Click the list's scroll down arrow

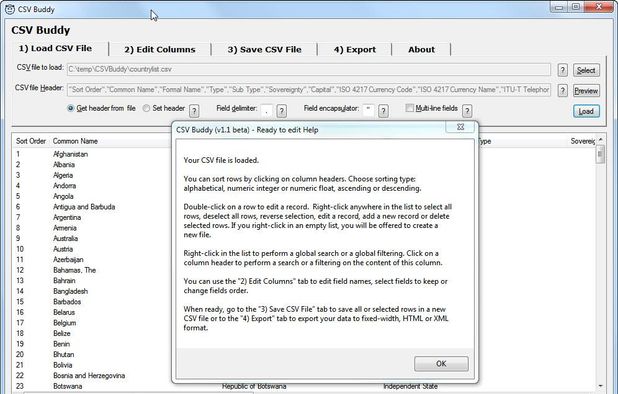coord(600,386)
